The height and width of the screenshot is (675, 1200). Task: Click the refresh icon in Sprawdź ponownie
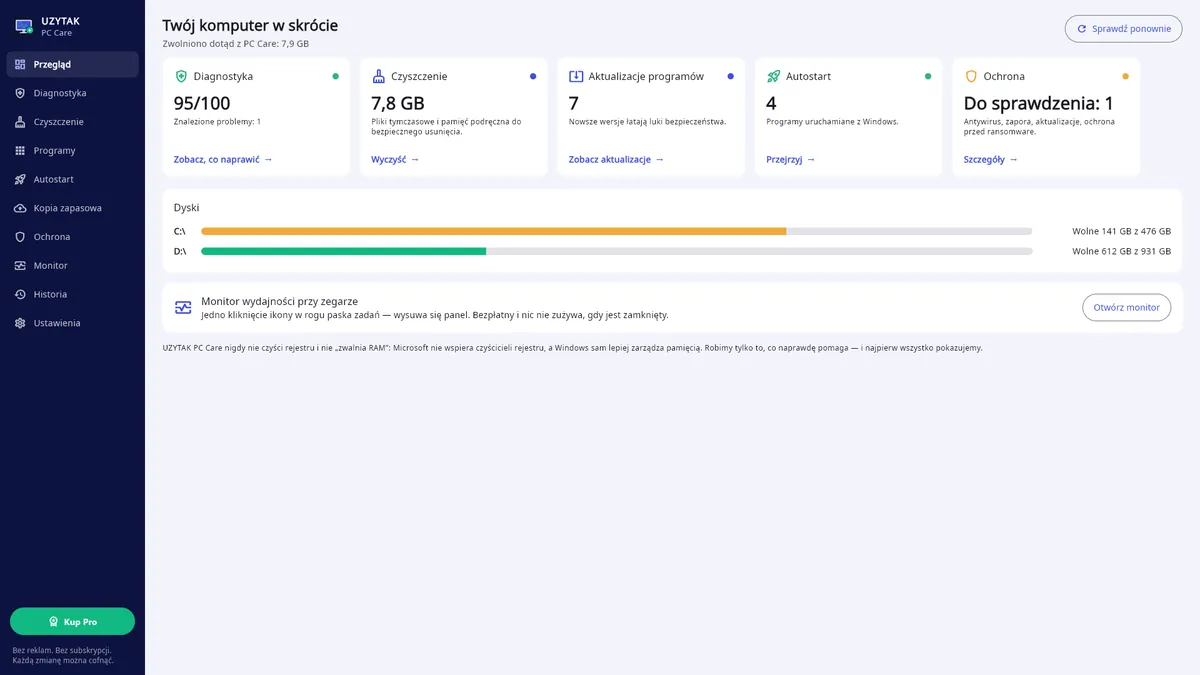1082,29
